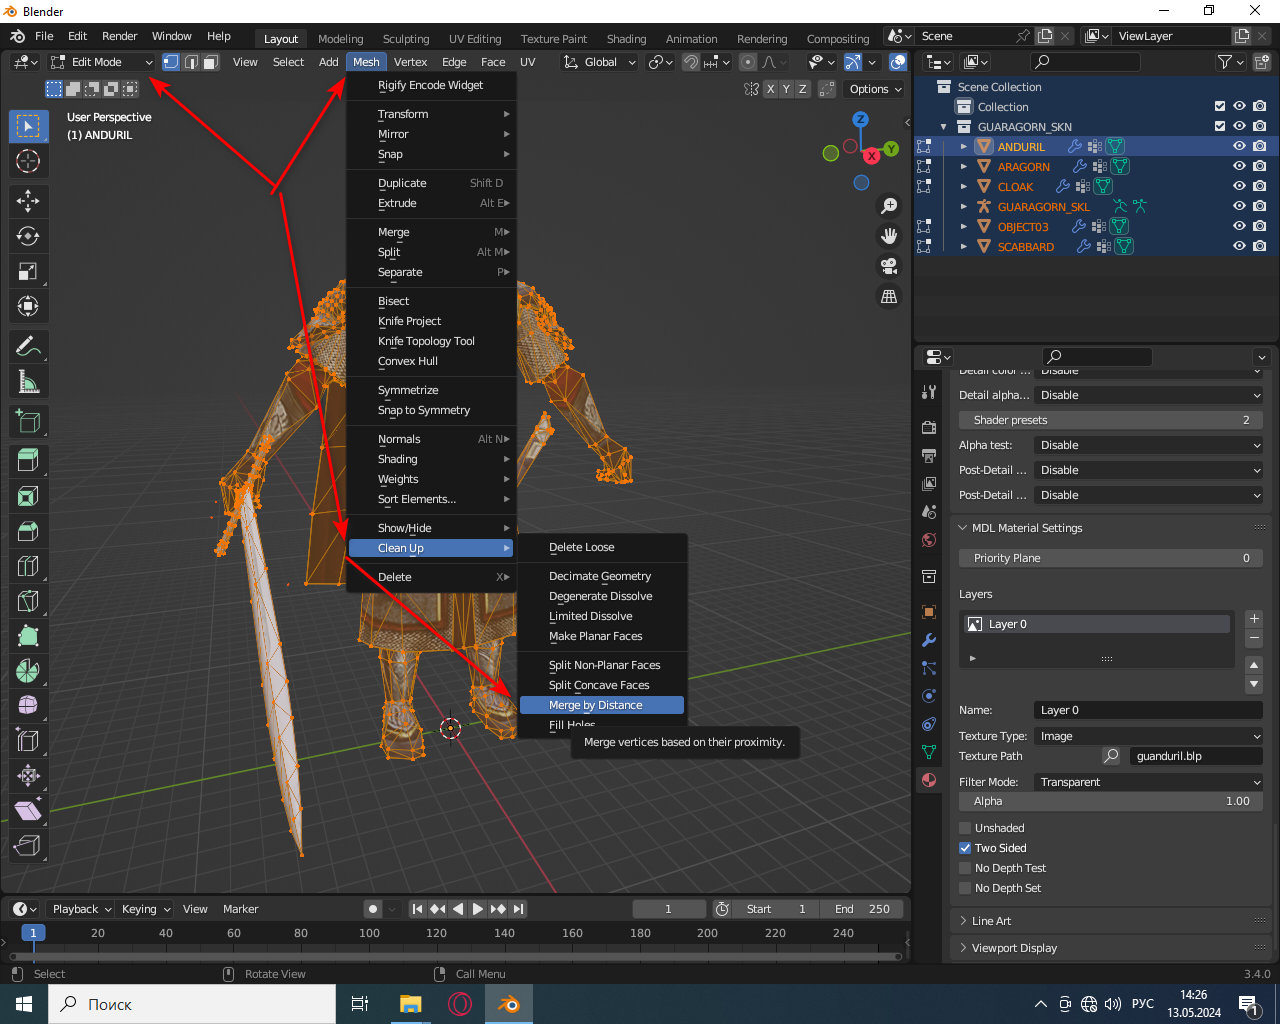Choose face select mode icon
This screenshot has width=1280, height=1024.
211,62
